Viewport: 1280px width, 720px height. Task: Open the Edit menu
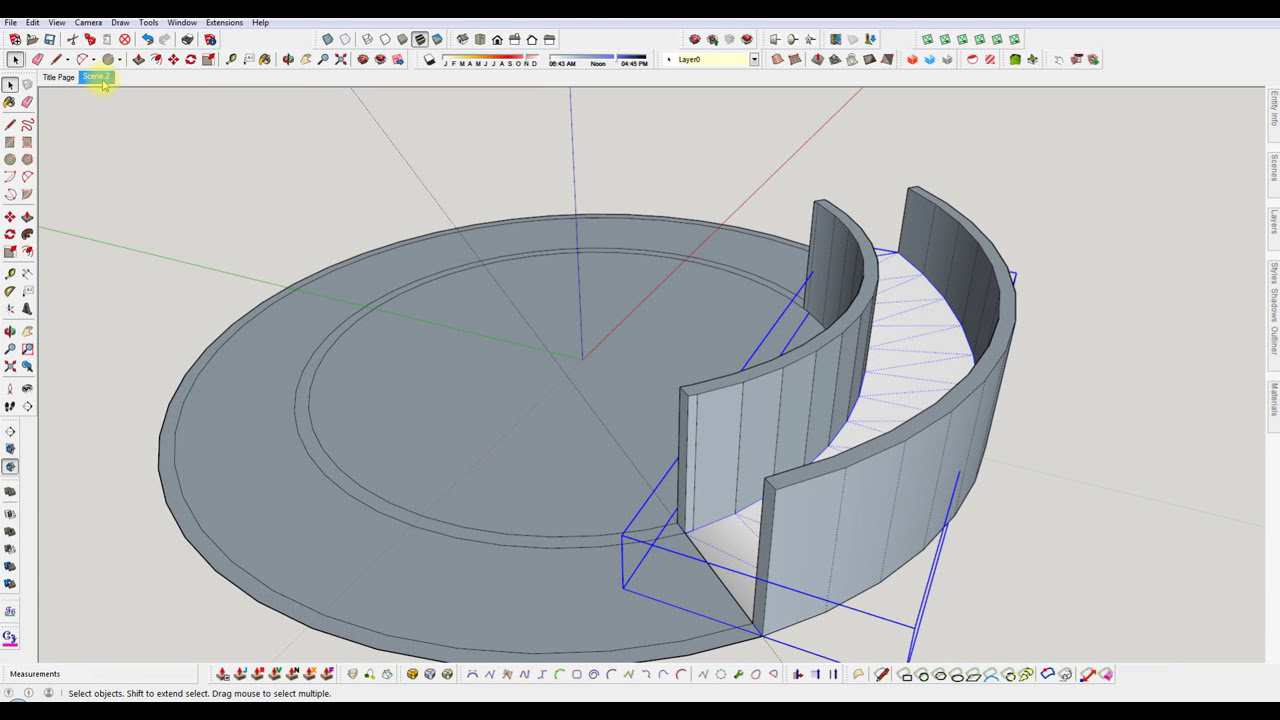pyautogui.click(x=33, y=22)
